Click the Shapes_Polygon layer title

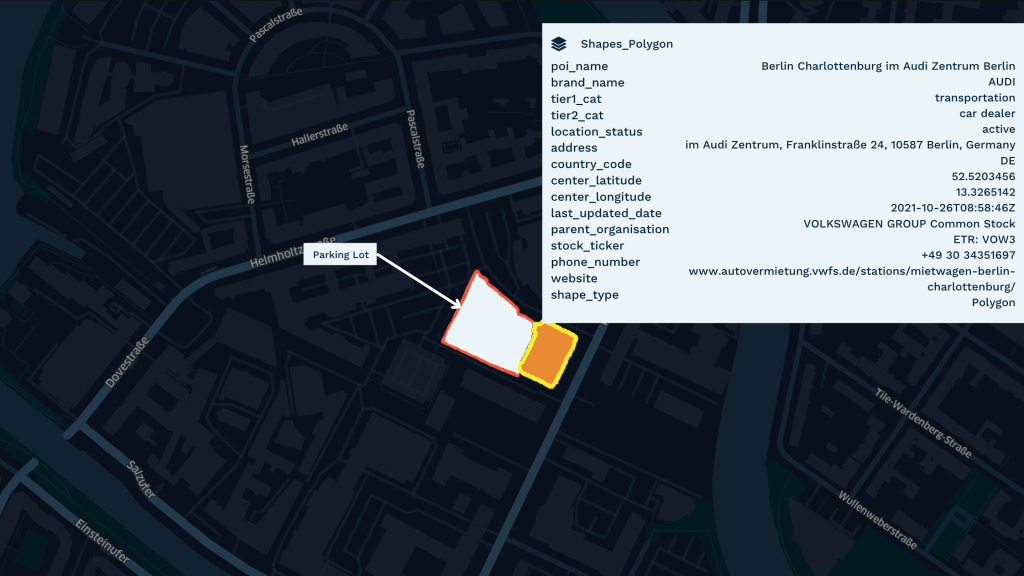626,44
